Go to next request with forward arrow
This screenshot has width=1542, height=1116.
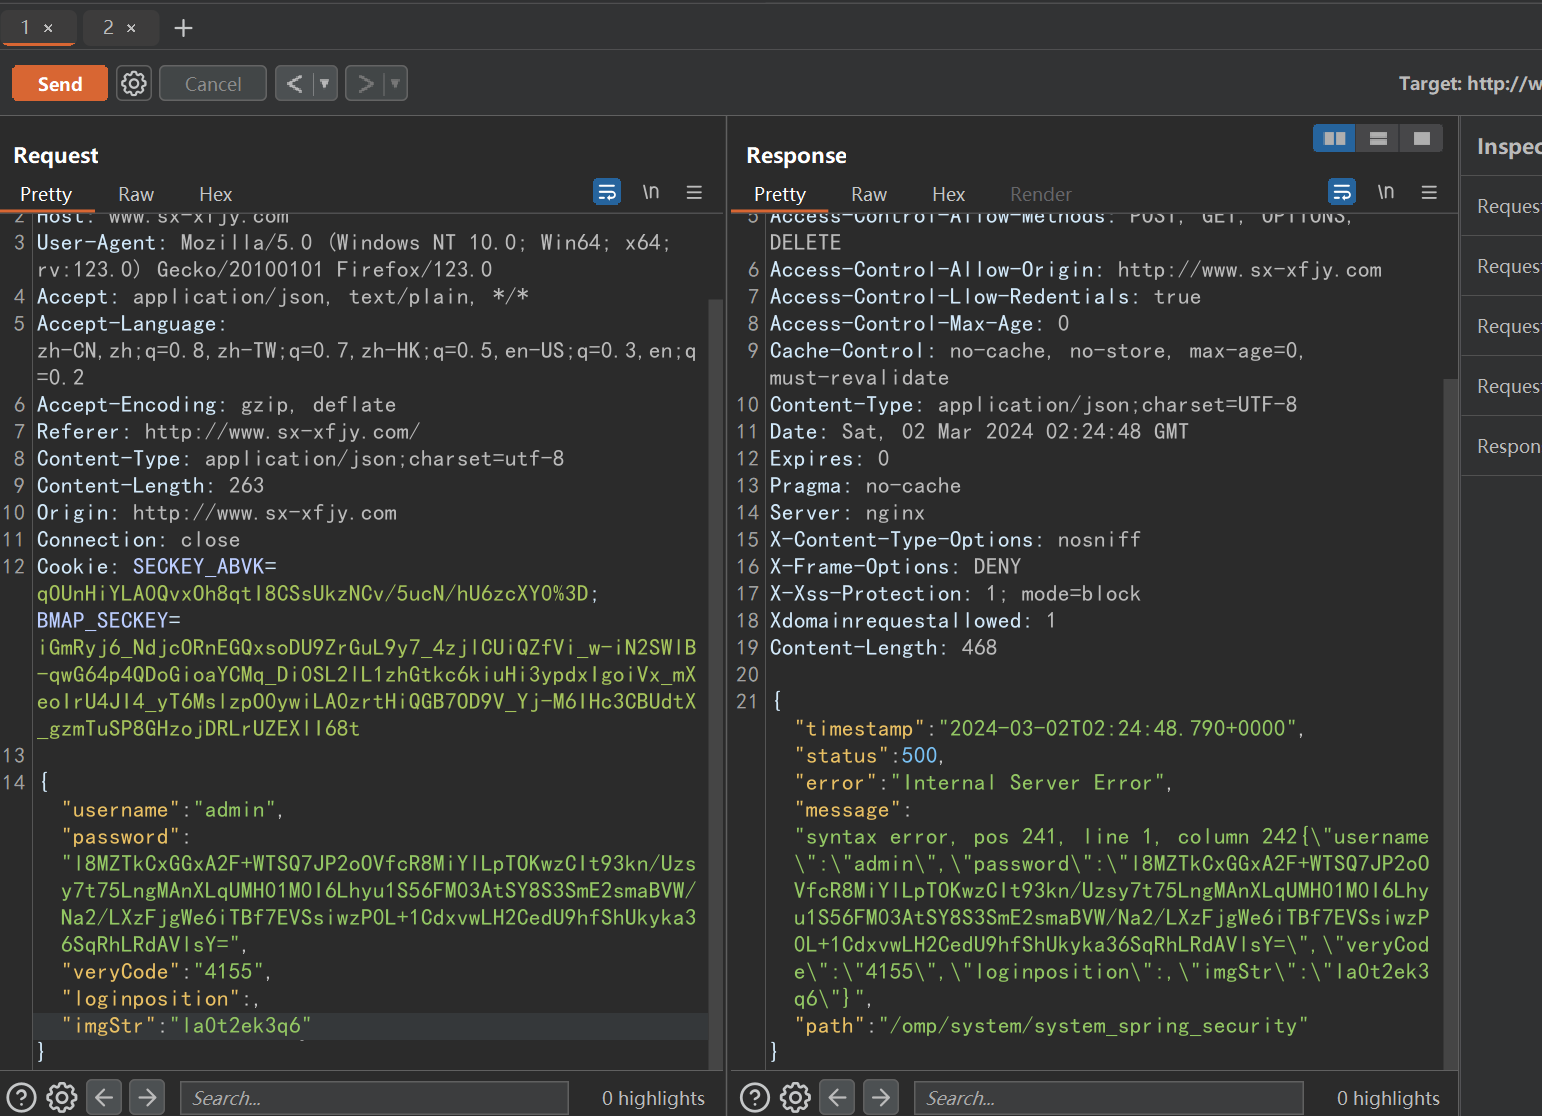[x=365, y=84]
